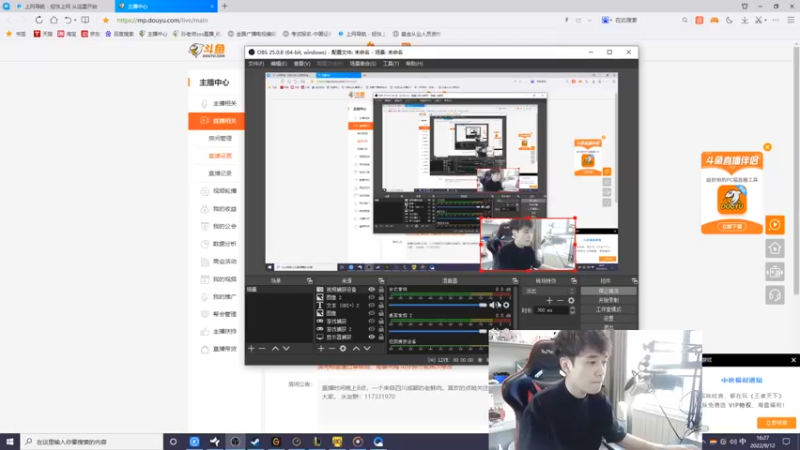Viewport: 800px width, 450px height.
Task: Adjust the 台式音响 volume slider
Action: click(x=438, y=305)
